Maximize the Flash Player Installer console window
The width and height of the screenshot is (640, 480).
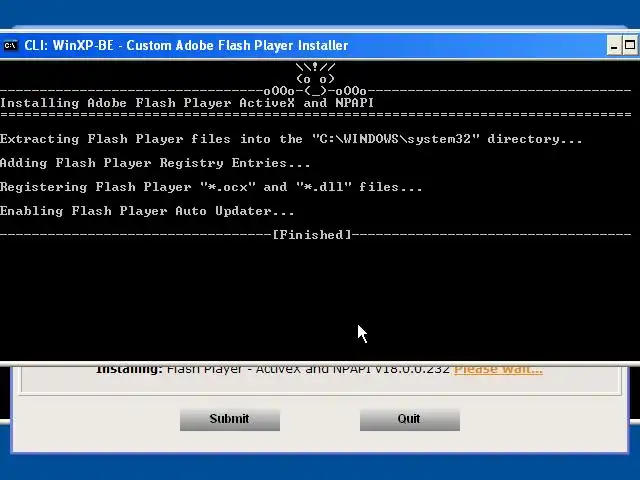pyautogui.click(x=630, y=45)
